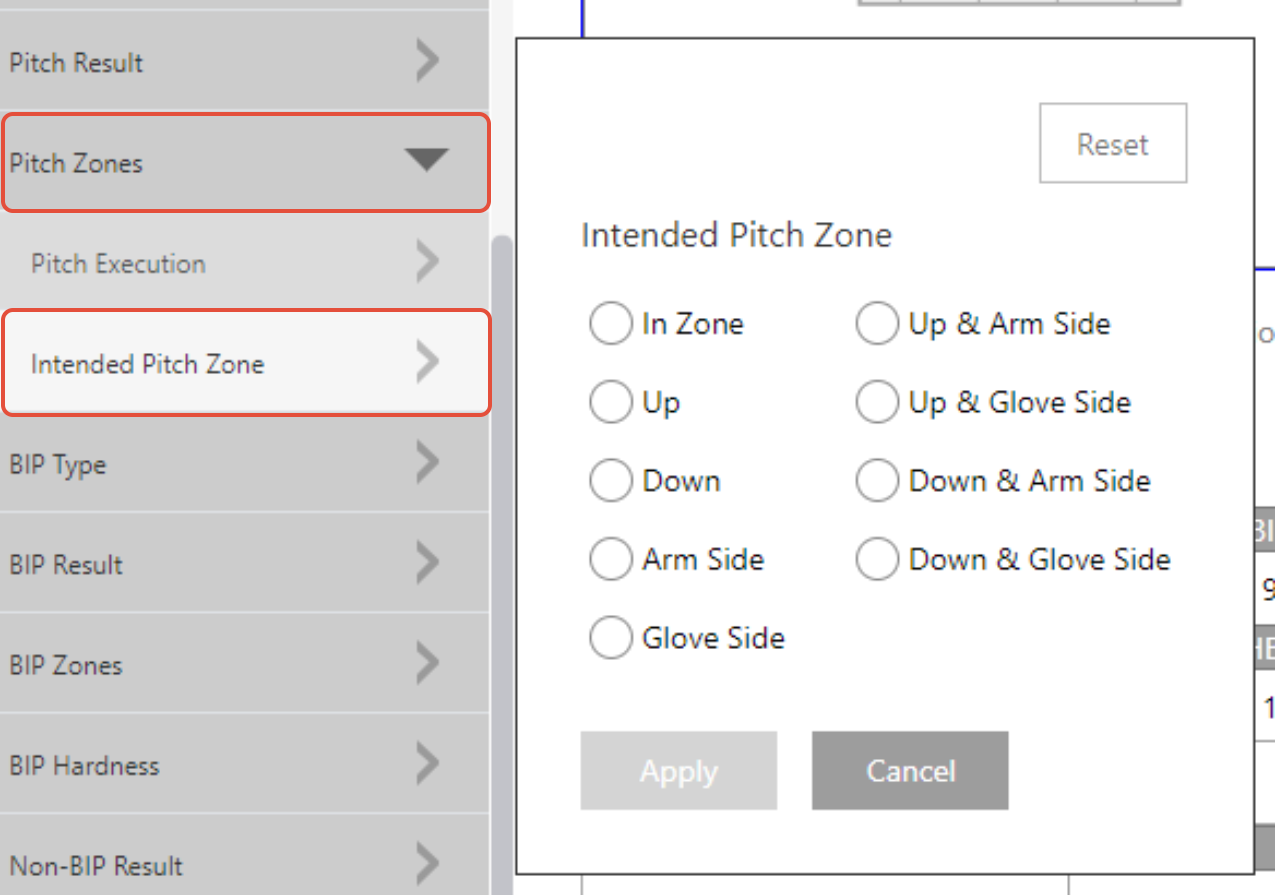Select Down as intended pitch zone
The width and height of the screenshot is (1275, 895).
(x=610, y=481)
